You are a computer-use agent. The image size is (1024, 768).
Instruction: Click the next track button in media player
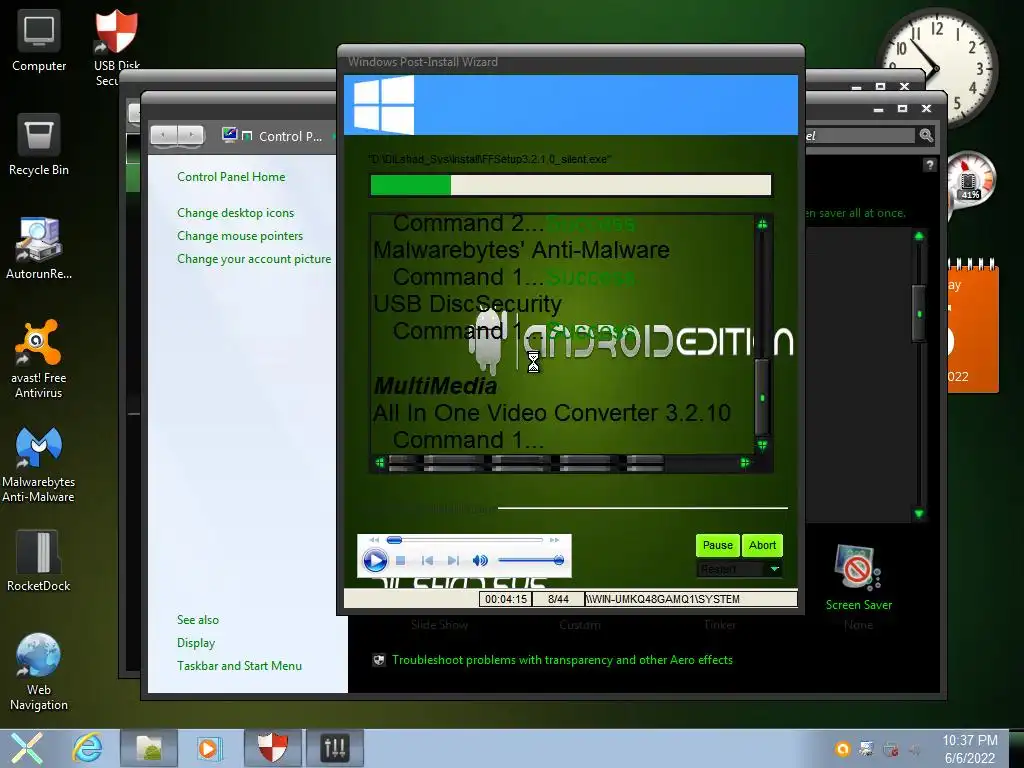click(x=453, y=560)
